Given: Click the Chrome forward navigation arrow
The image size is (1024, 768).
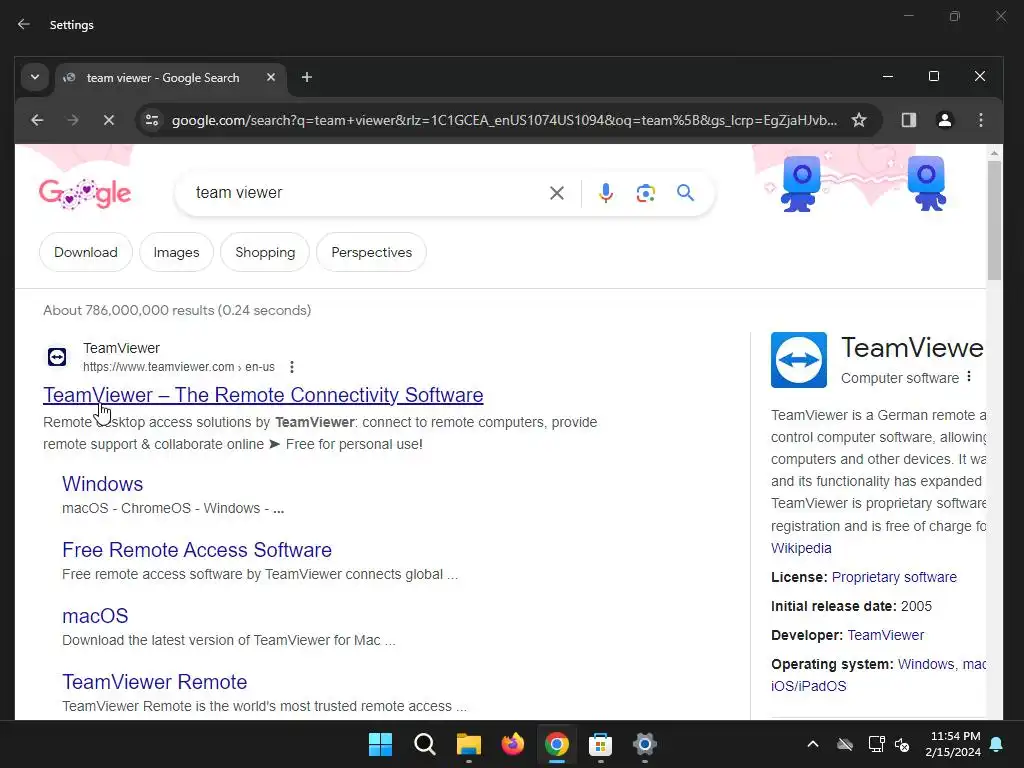Looking at the screenshot, I should click(x=72, y=120).
